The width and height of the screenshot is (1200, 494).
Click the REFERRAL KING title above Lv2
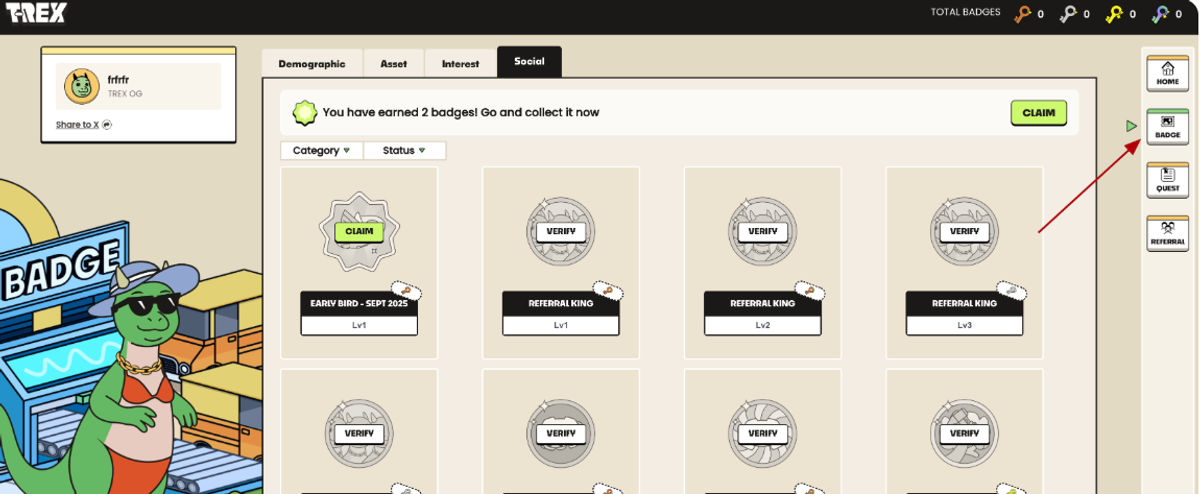click(762, 303)
